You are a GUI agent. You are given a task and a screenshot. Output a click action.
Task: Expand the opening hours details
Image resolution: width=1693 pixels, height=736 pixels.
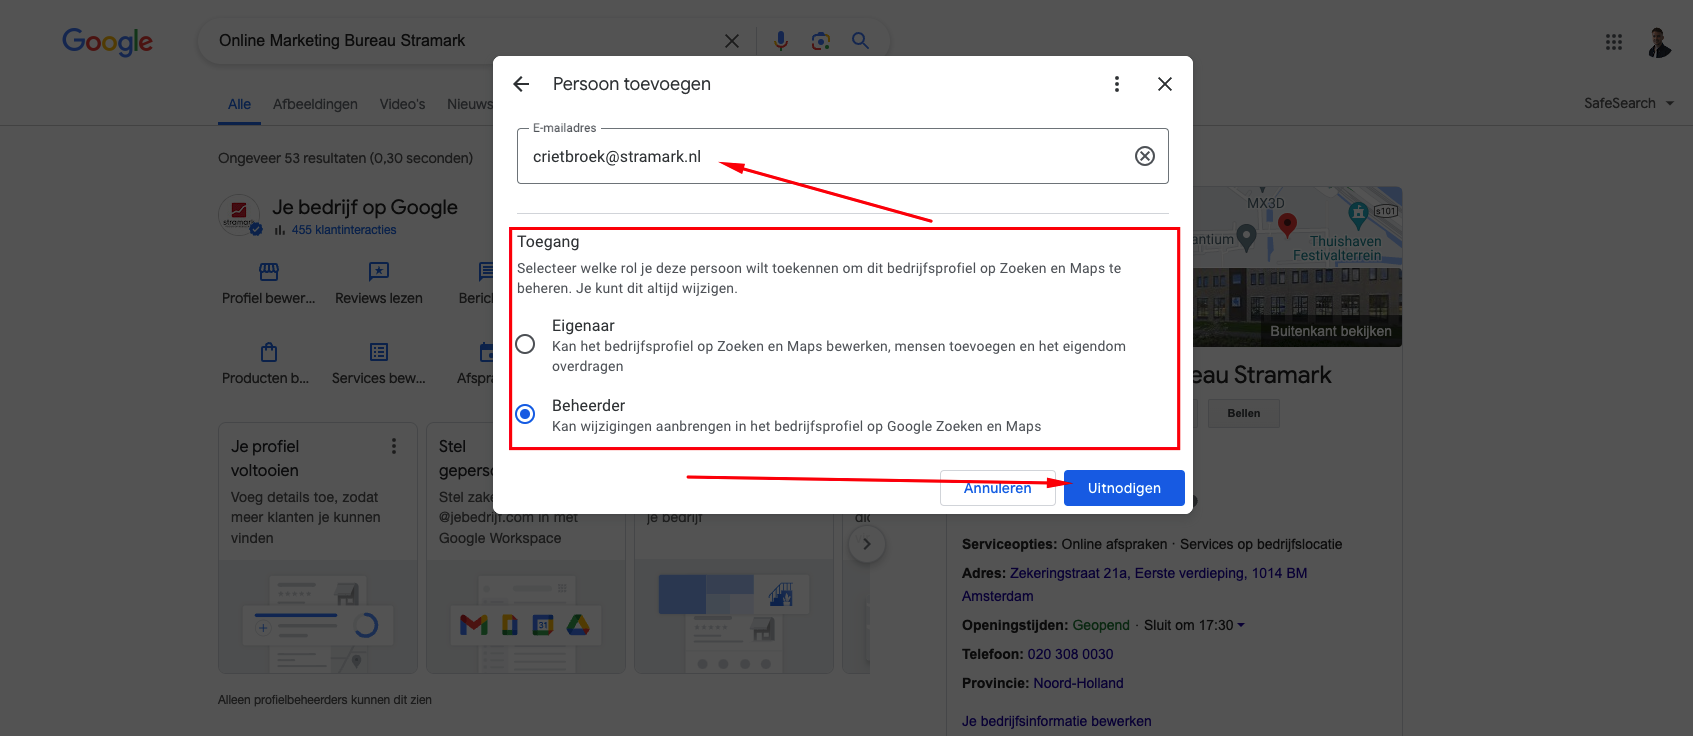click(1241, 625)
